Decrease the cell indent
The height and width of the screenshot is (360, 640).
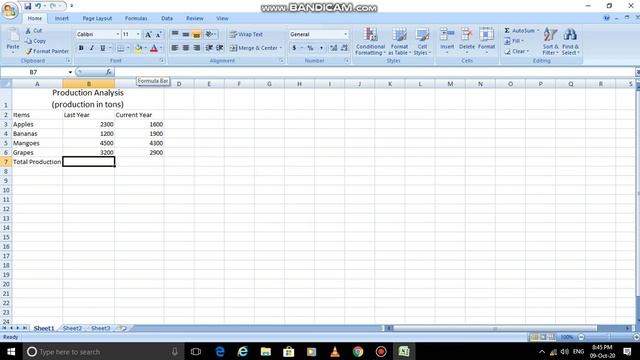(x=209, y=48)
